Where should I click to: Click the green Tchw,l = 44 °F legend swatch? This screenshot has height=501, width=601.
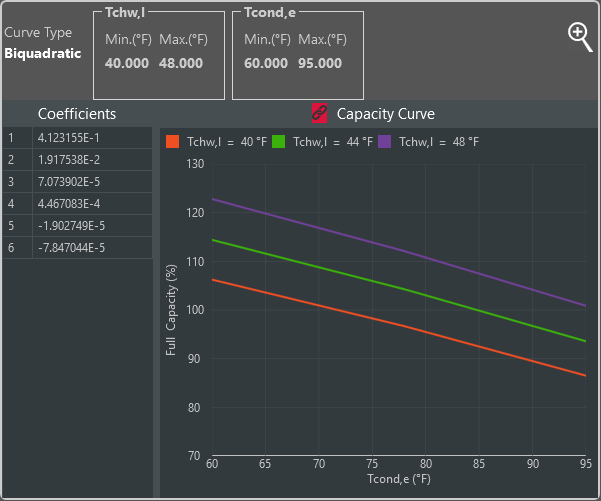click(x=279, y=142)
